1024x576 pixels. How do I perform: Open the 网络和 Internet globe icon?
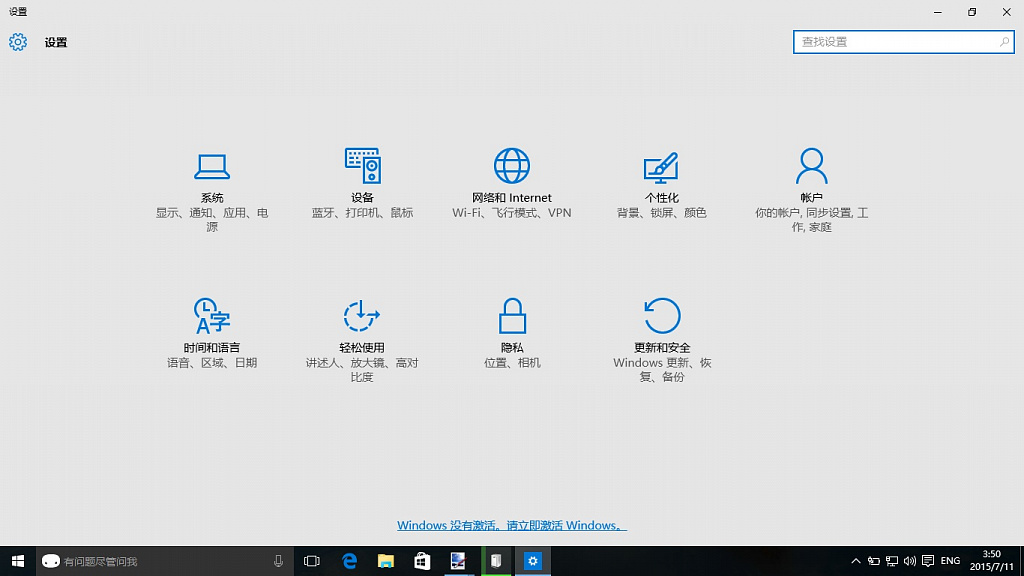pyautogui.click(x=511, y=166)
